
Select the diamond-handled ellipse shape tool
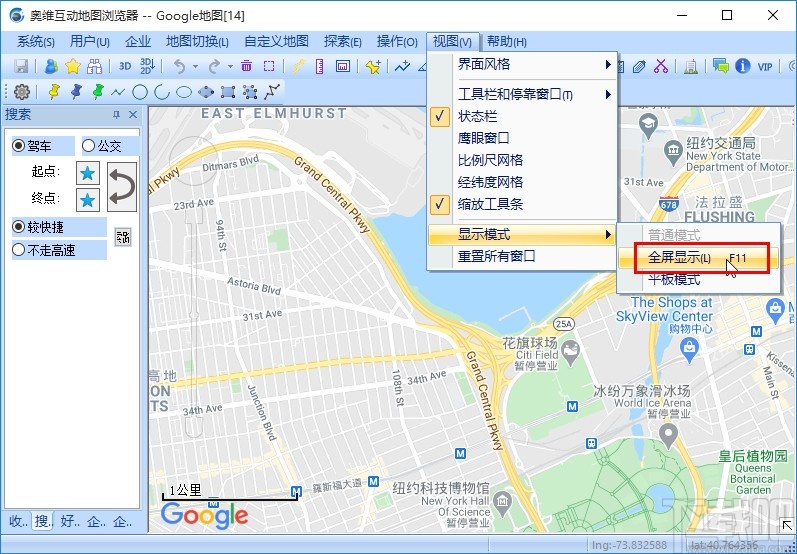pyautogui.click(x=206, y=92)
